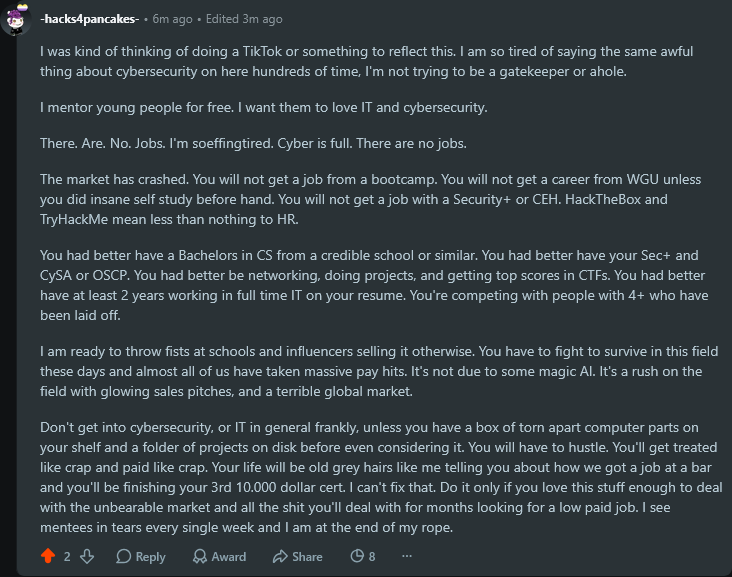Click the paragraph mentioning doing a TikTok
Image resolution: width=732 pixels, height=577 pixels.
366,61
